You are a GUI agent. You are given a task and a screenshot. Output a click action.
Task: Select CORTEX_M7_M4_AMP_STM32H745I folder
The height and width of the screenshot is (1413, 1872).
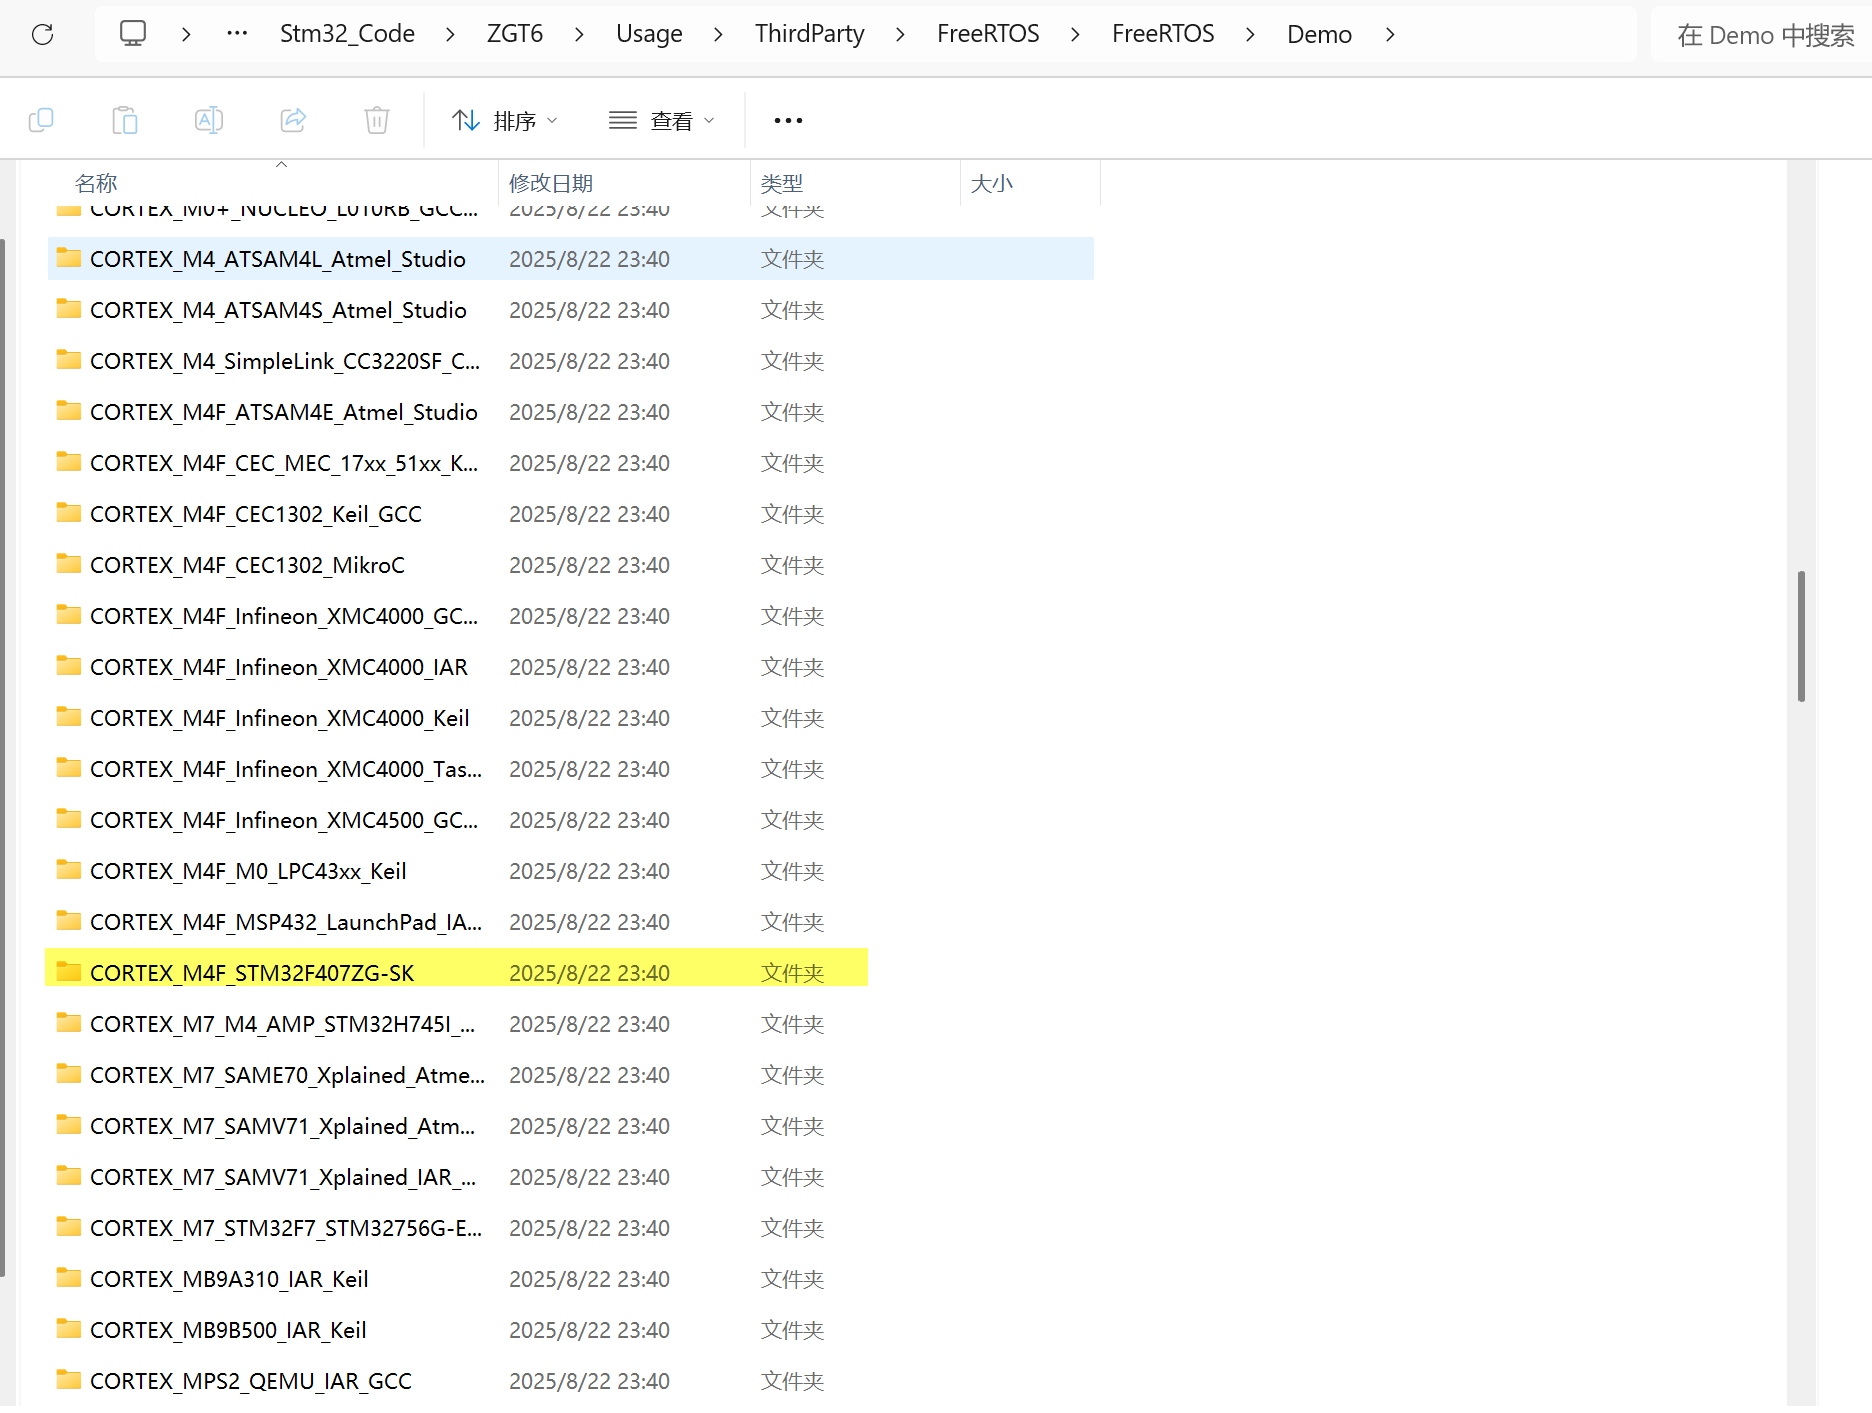coord(570,1024)
